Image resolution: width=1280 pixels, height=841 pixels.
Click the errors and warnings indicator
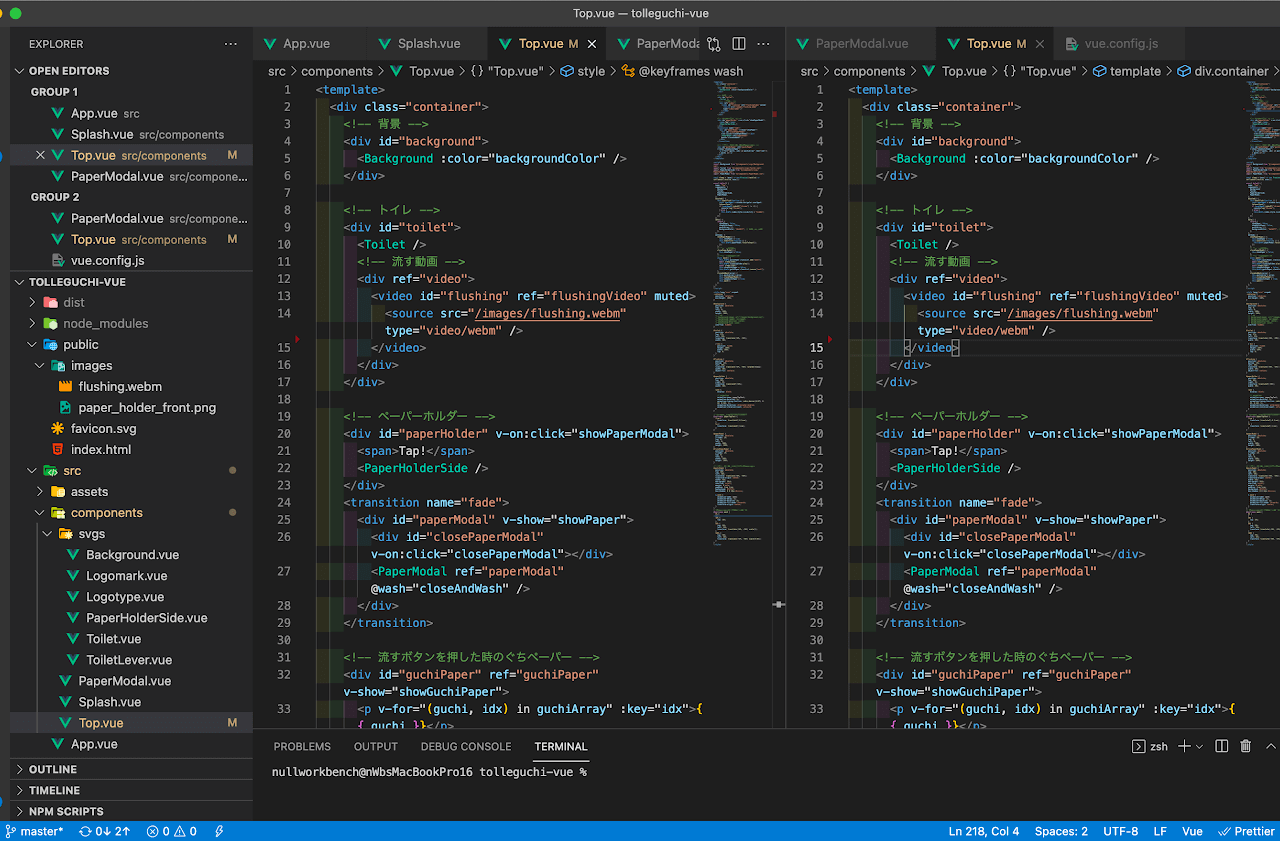coord(172,831)
